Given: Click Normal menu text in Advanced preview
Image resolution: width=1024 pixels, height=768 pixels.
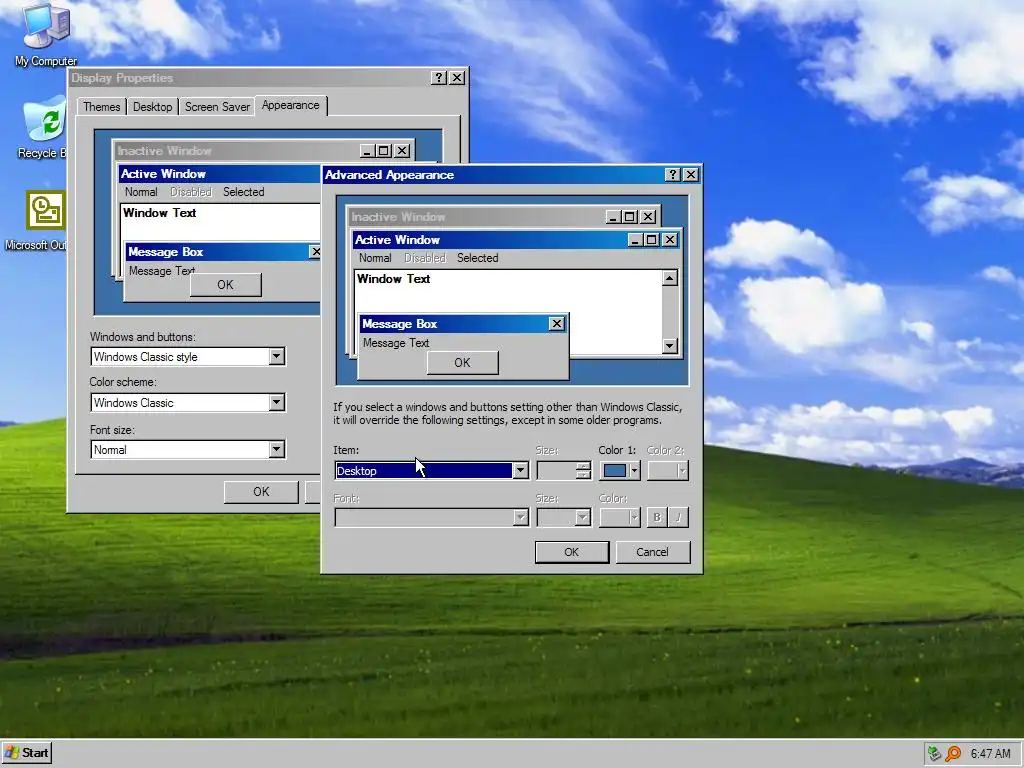Looking at the screenshot, I should 375,258.
